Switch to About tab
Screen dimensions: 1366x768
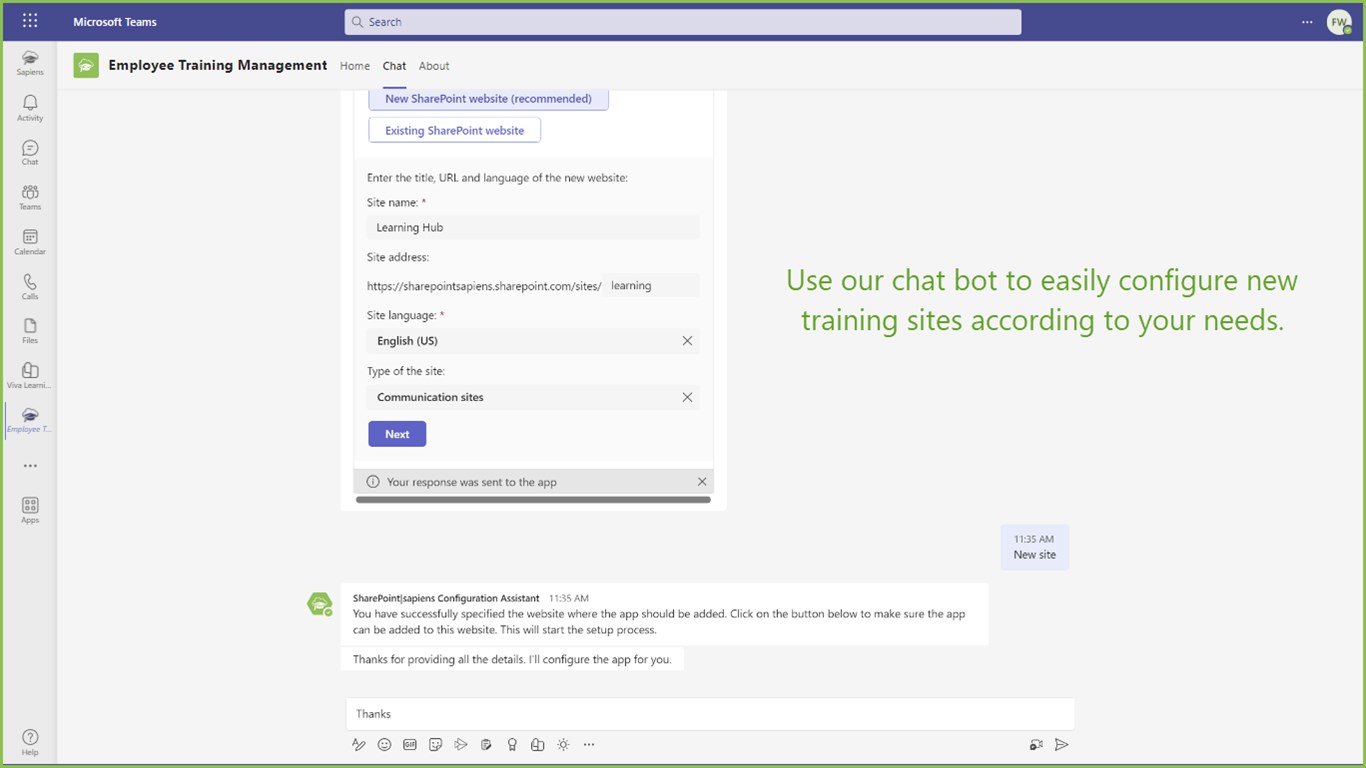(434, 66)
